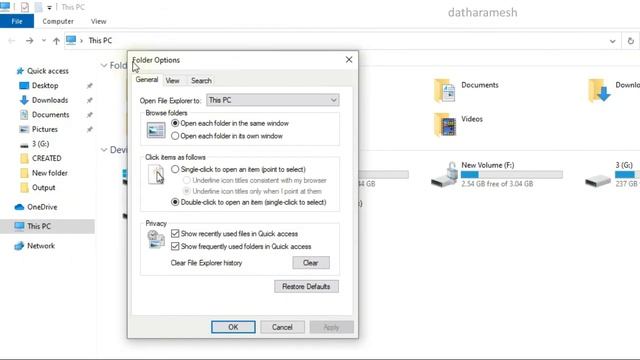Viewport: 640px width, 360px height.
Task: Click the Clear history button
Action: point(311,263)
